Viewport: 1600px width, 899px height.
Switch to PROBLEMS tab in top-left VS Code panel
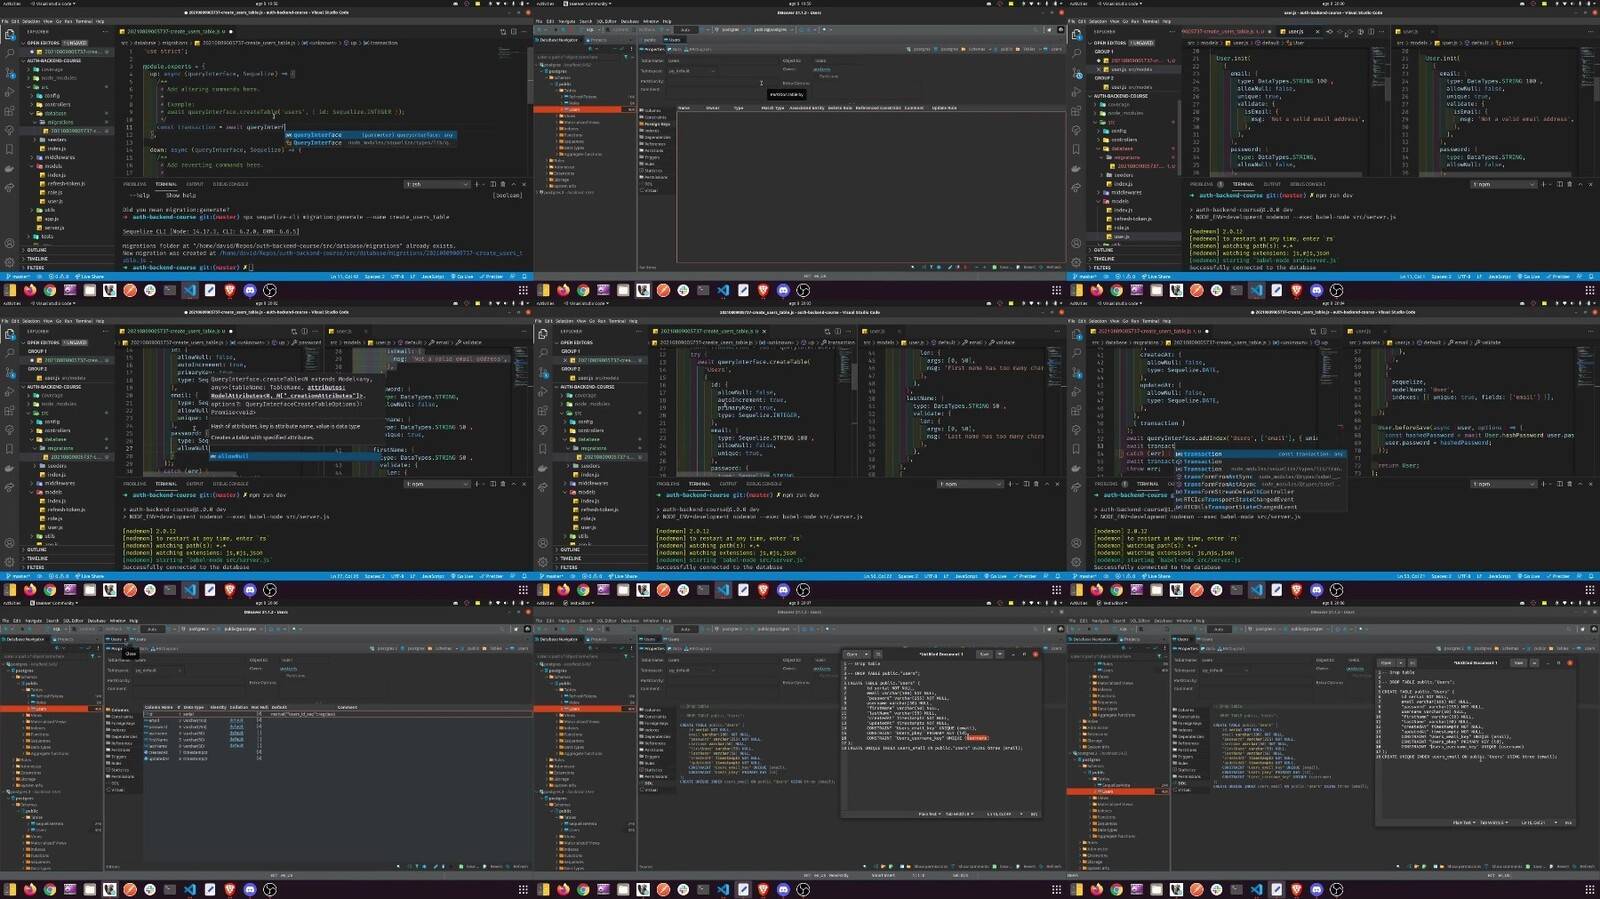(135, 184)
